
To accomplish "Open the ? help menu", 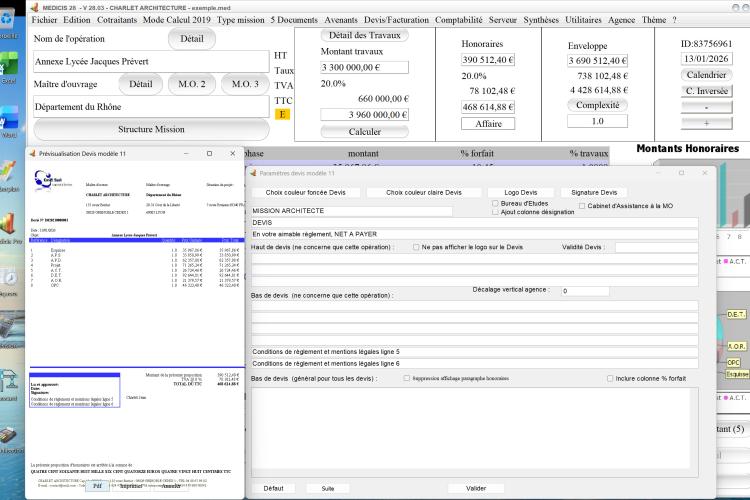I will click(x=674, y=20).
